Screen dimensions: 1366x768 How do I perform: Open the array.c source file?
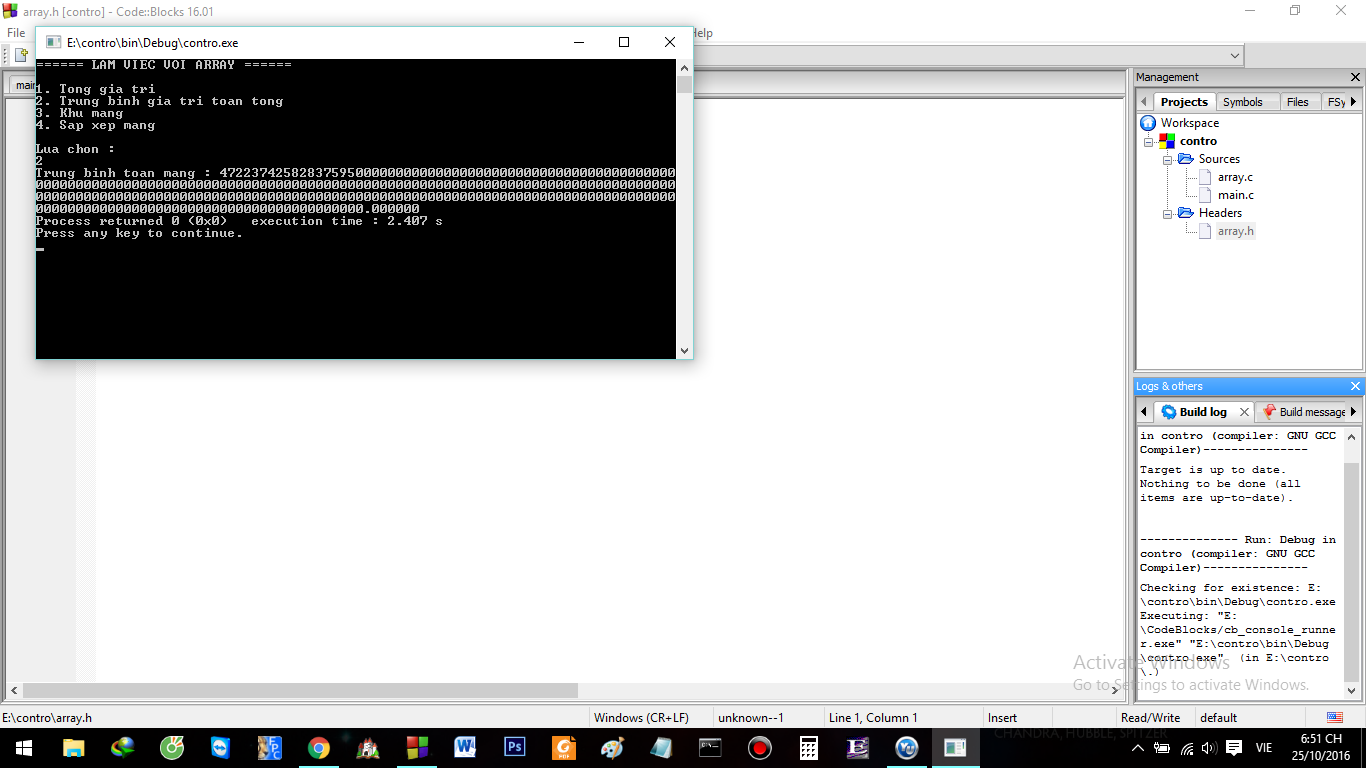(1235, 177)
